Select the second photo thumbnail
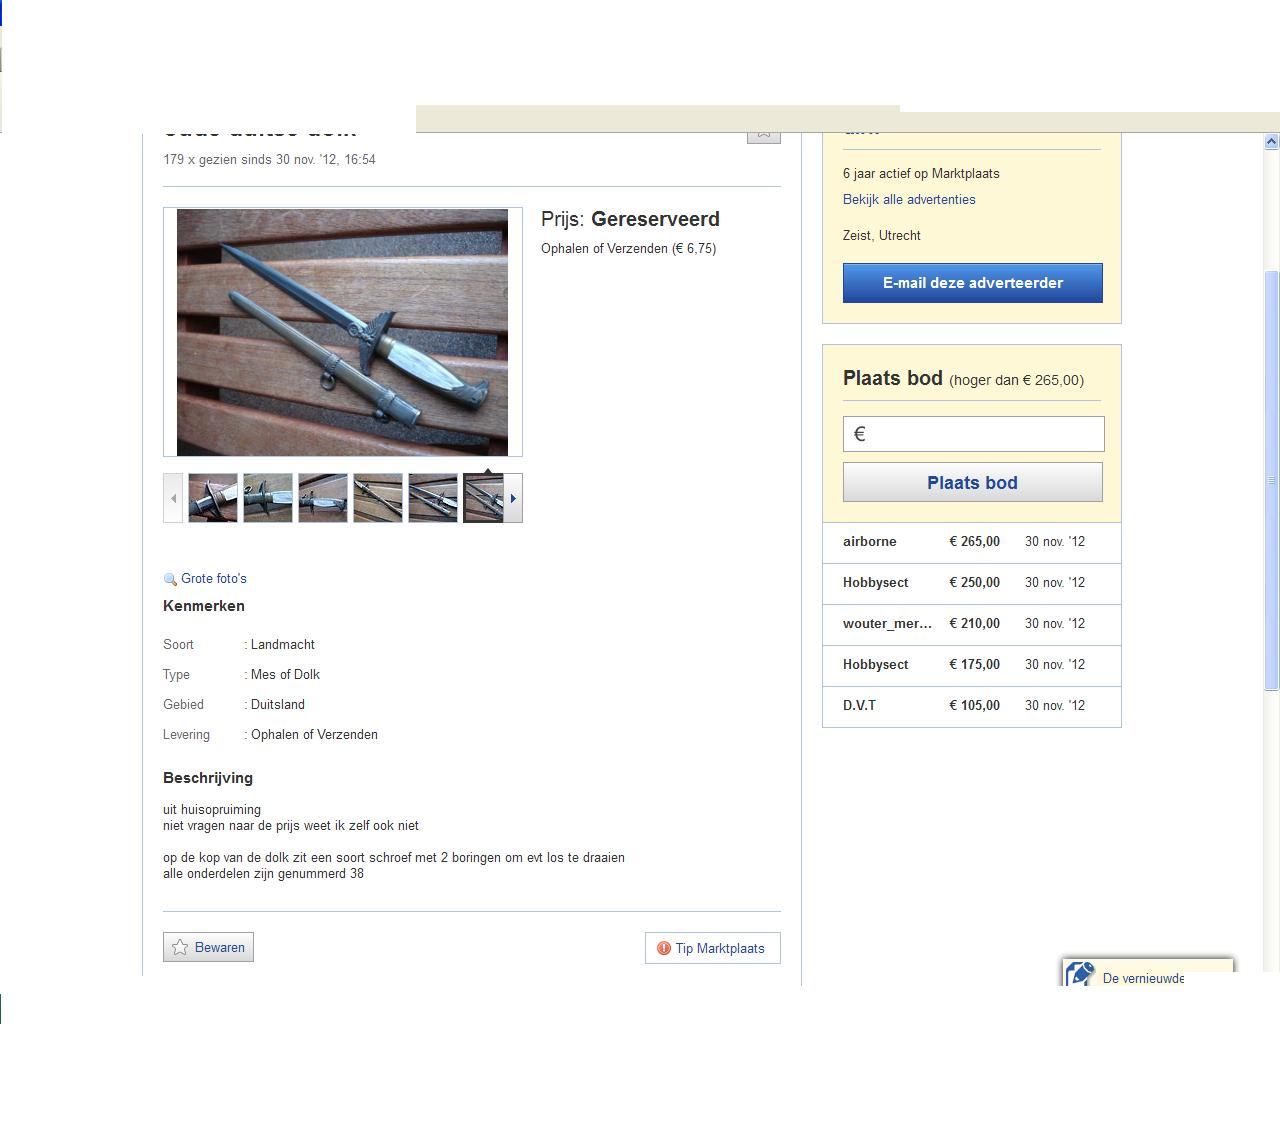Screen dimensions: 1280x1132 point(268,498)
